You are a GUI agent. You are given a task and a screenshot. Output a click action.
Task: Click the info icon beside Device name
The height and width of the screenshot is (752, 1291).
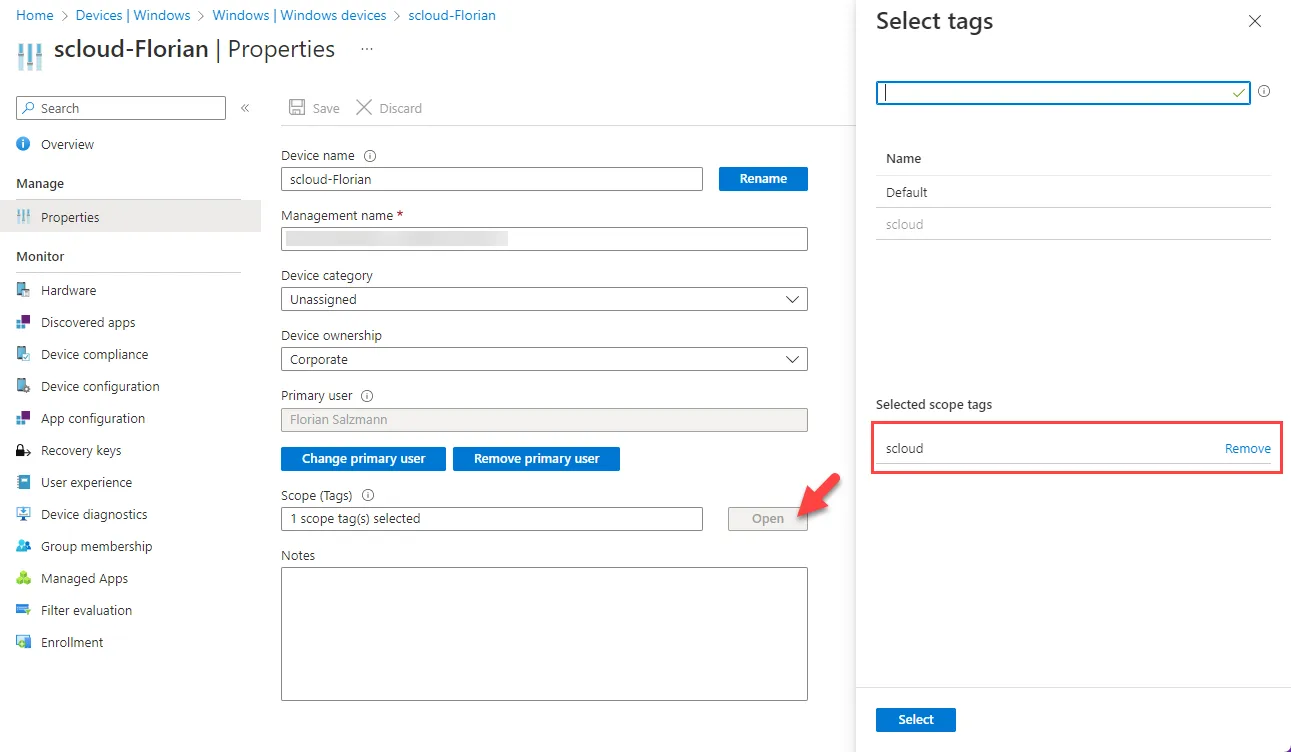(x=370, y=156)
